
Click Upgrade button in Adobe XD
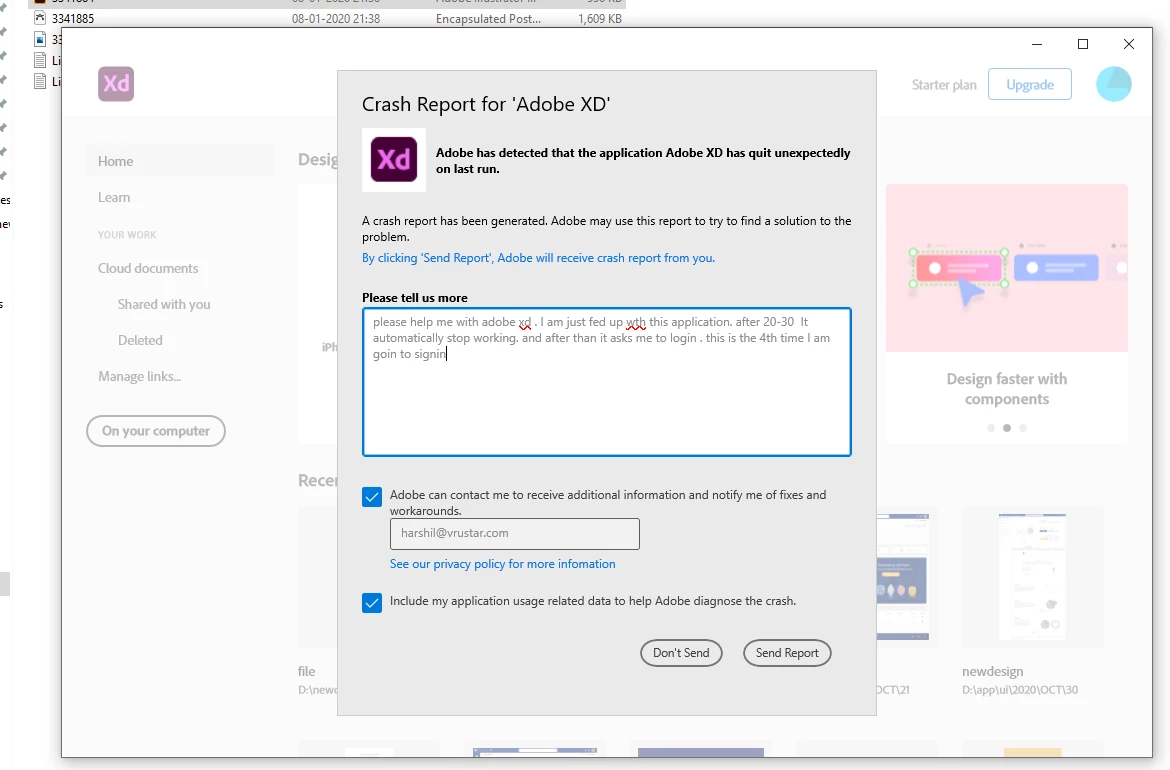[1030, 84]
